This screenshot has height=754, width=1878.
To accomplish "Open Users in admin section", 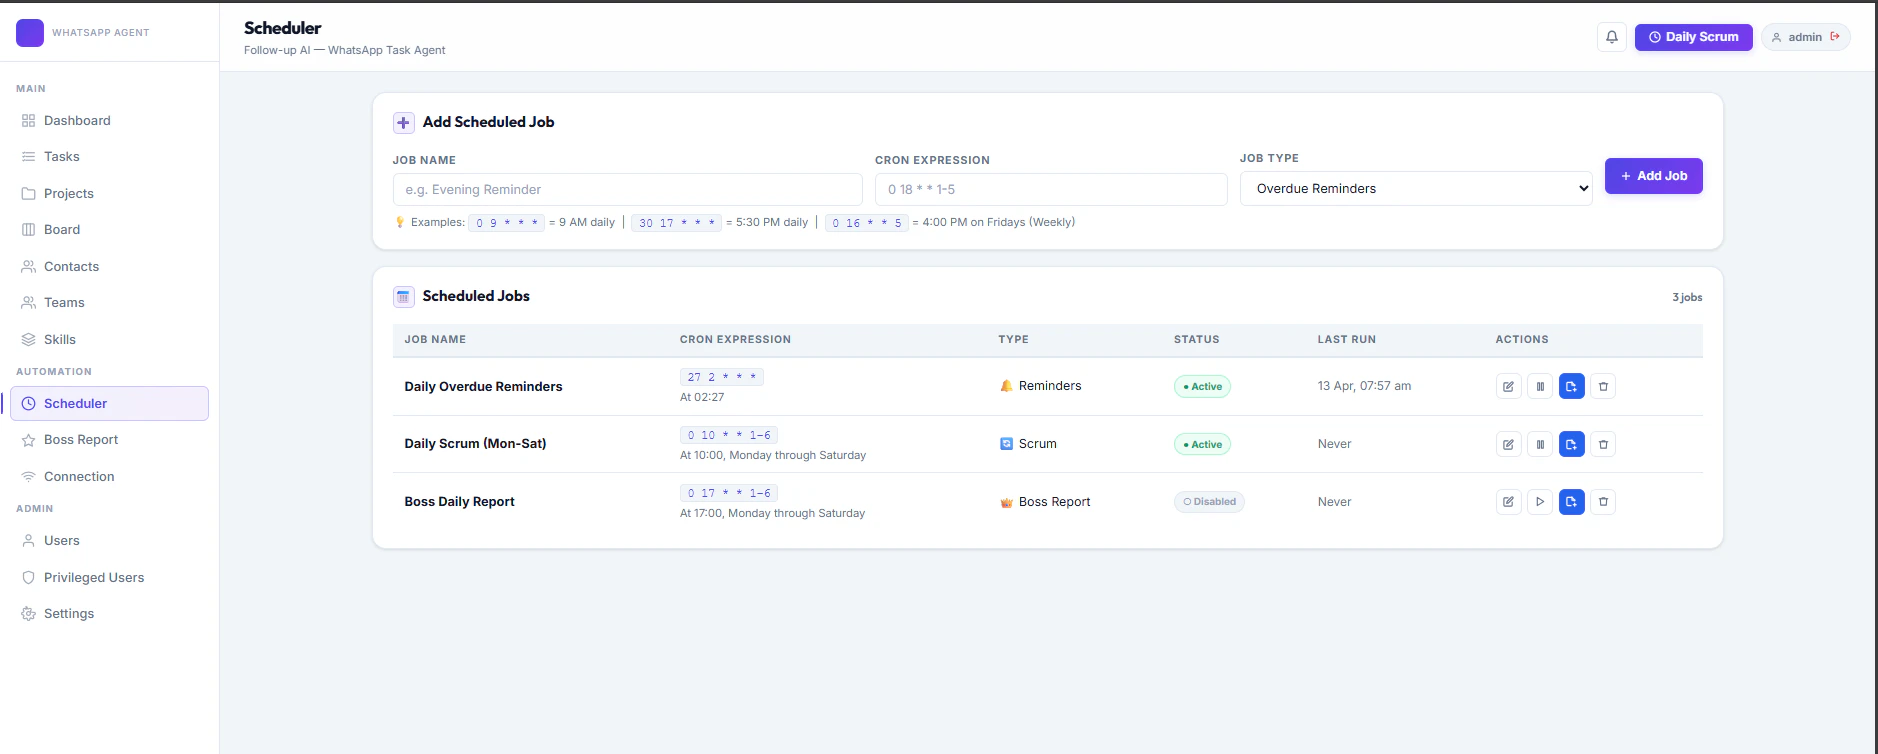I will tap(109, 541).
